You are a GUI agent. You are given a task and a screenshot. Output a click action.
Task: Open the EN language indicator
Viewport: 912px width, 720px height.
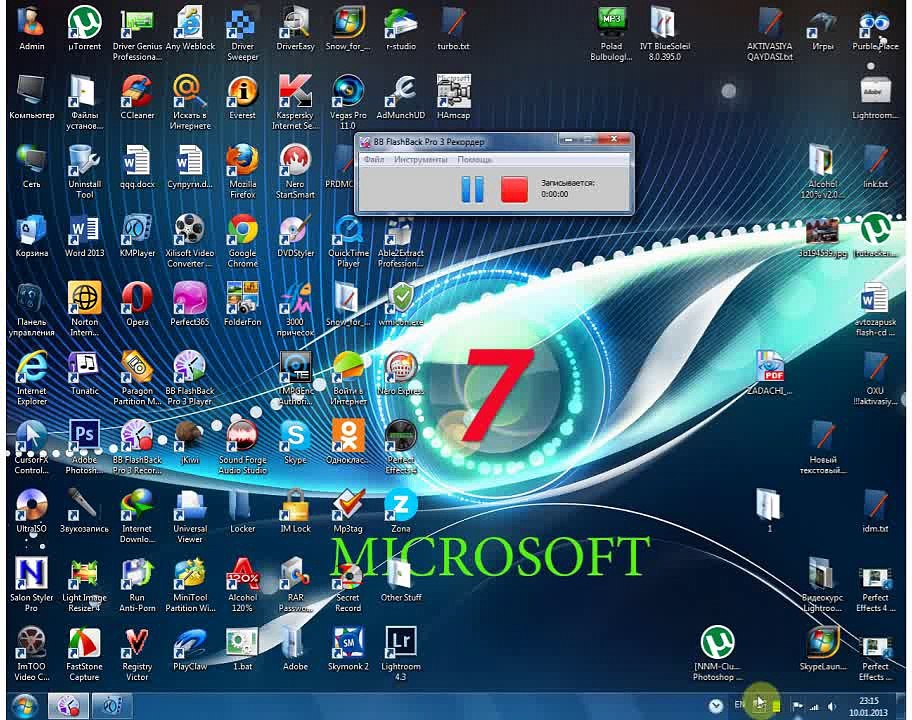(x=739, y=704)
